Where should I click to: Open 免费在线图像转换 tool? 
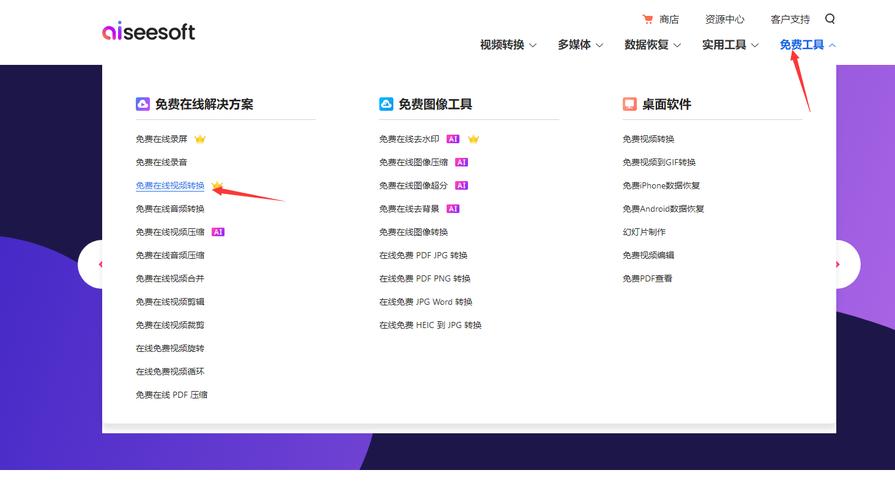click(x=414, y=232)
